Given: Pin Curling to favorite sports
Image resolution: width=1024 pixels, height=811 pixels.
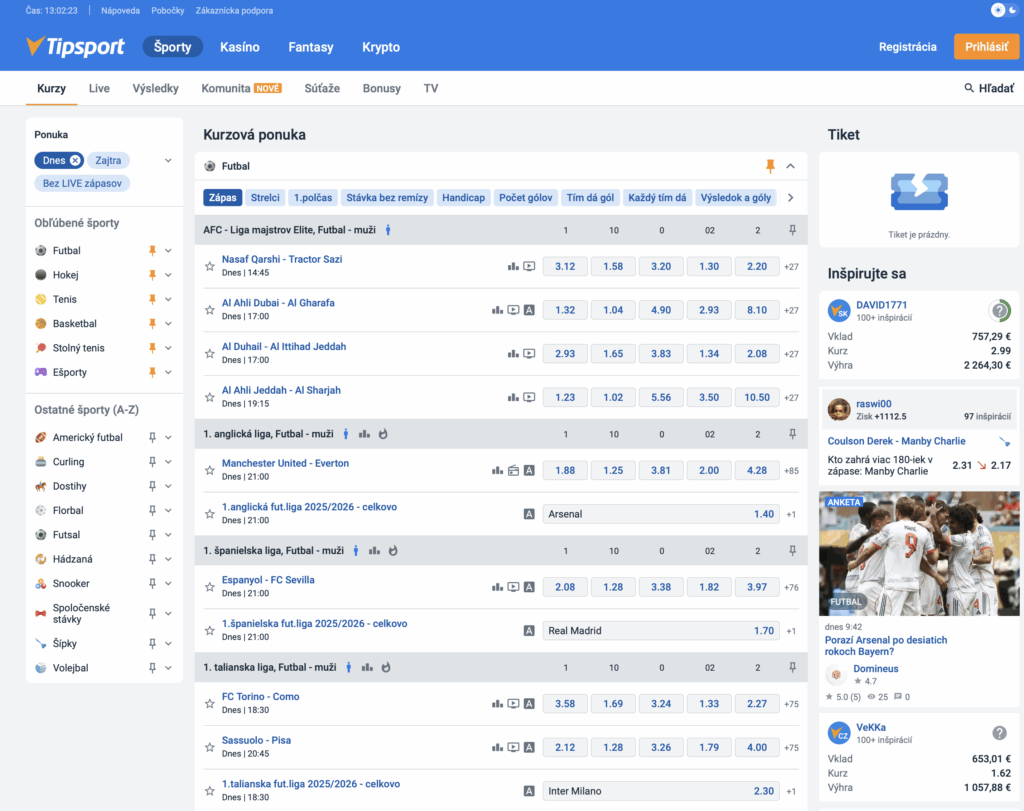Looking at the screenshot, I should coord(153,462).
